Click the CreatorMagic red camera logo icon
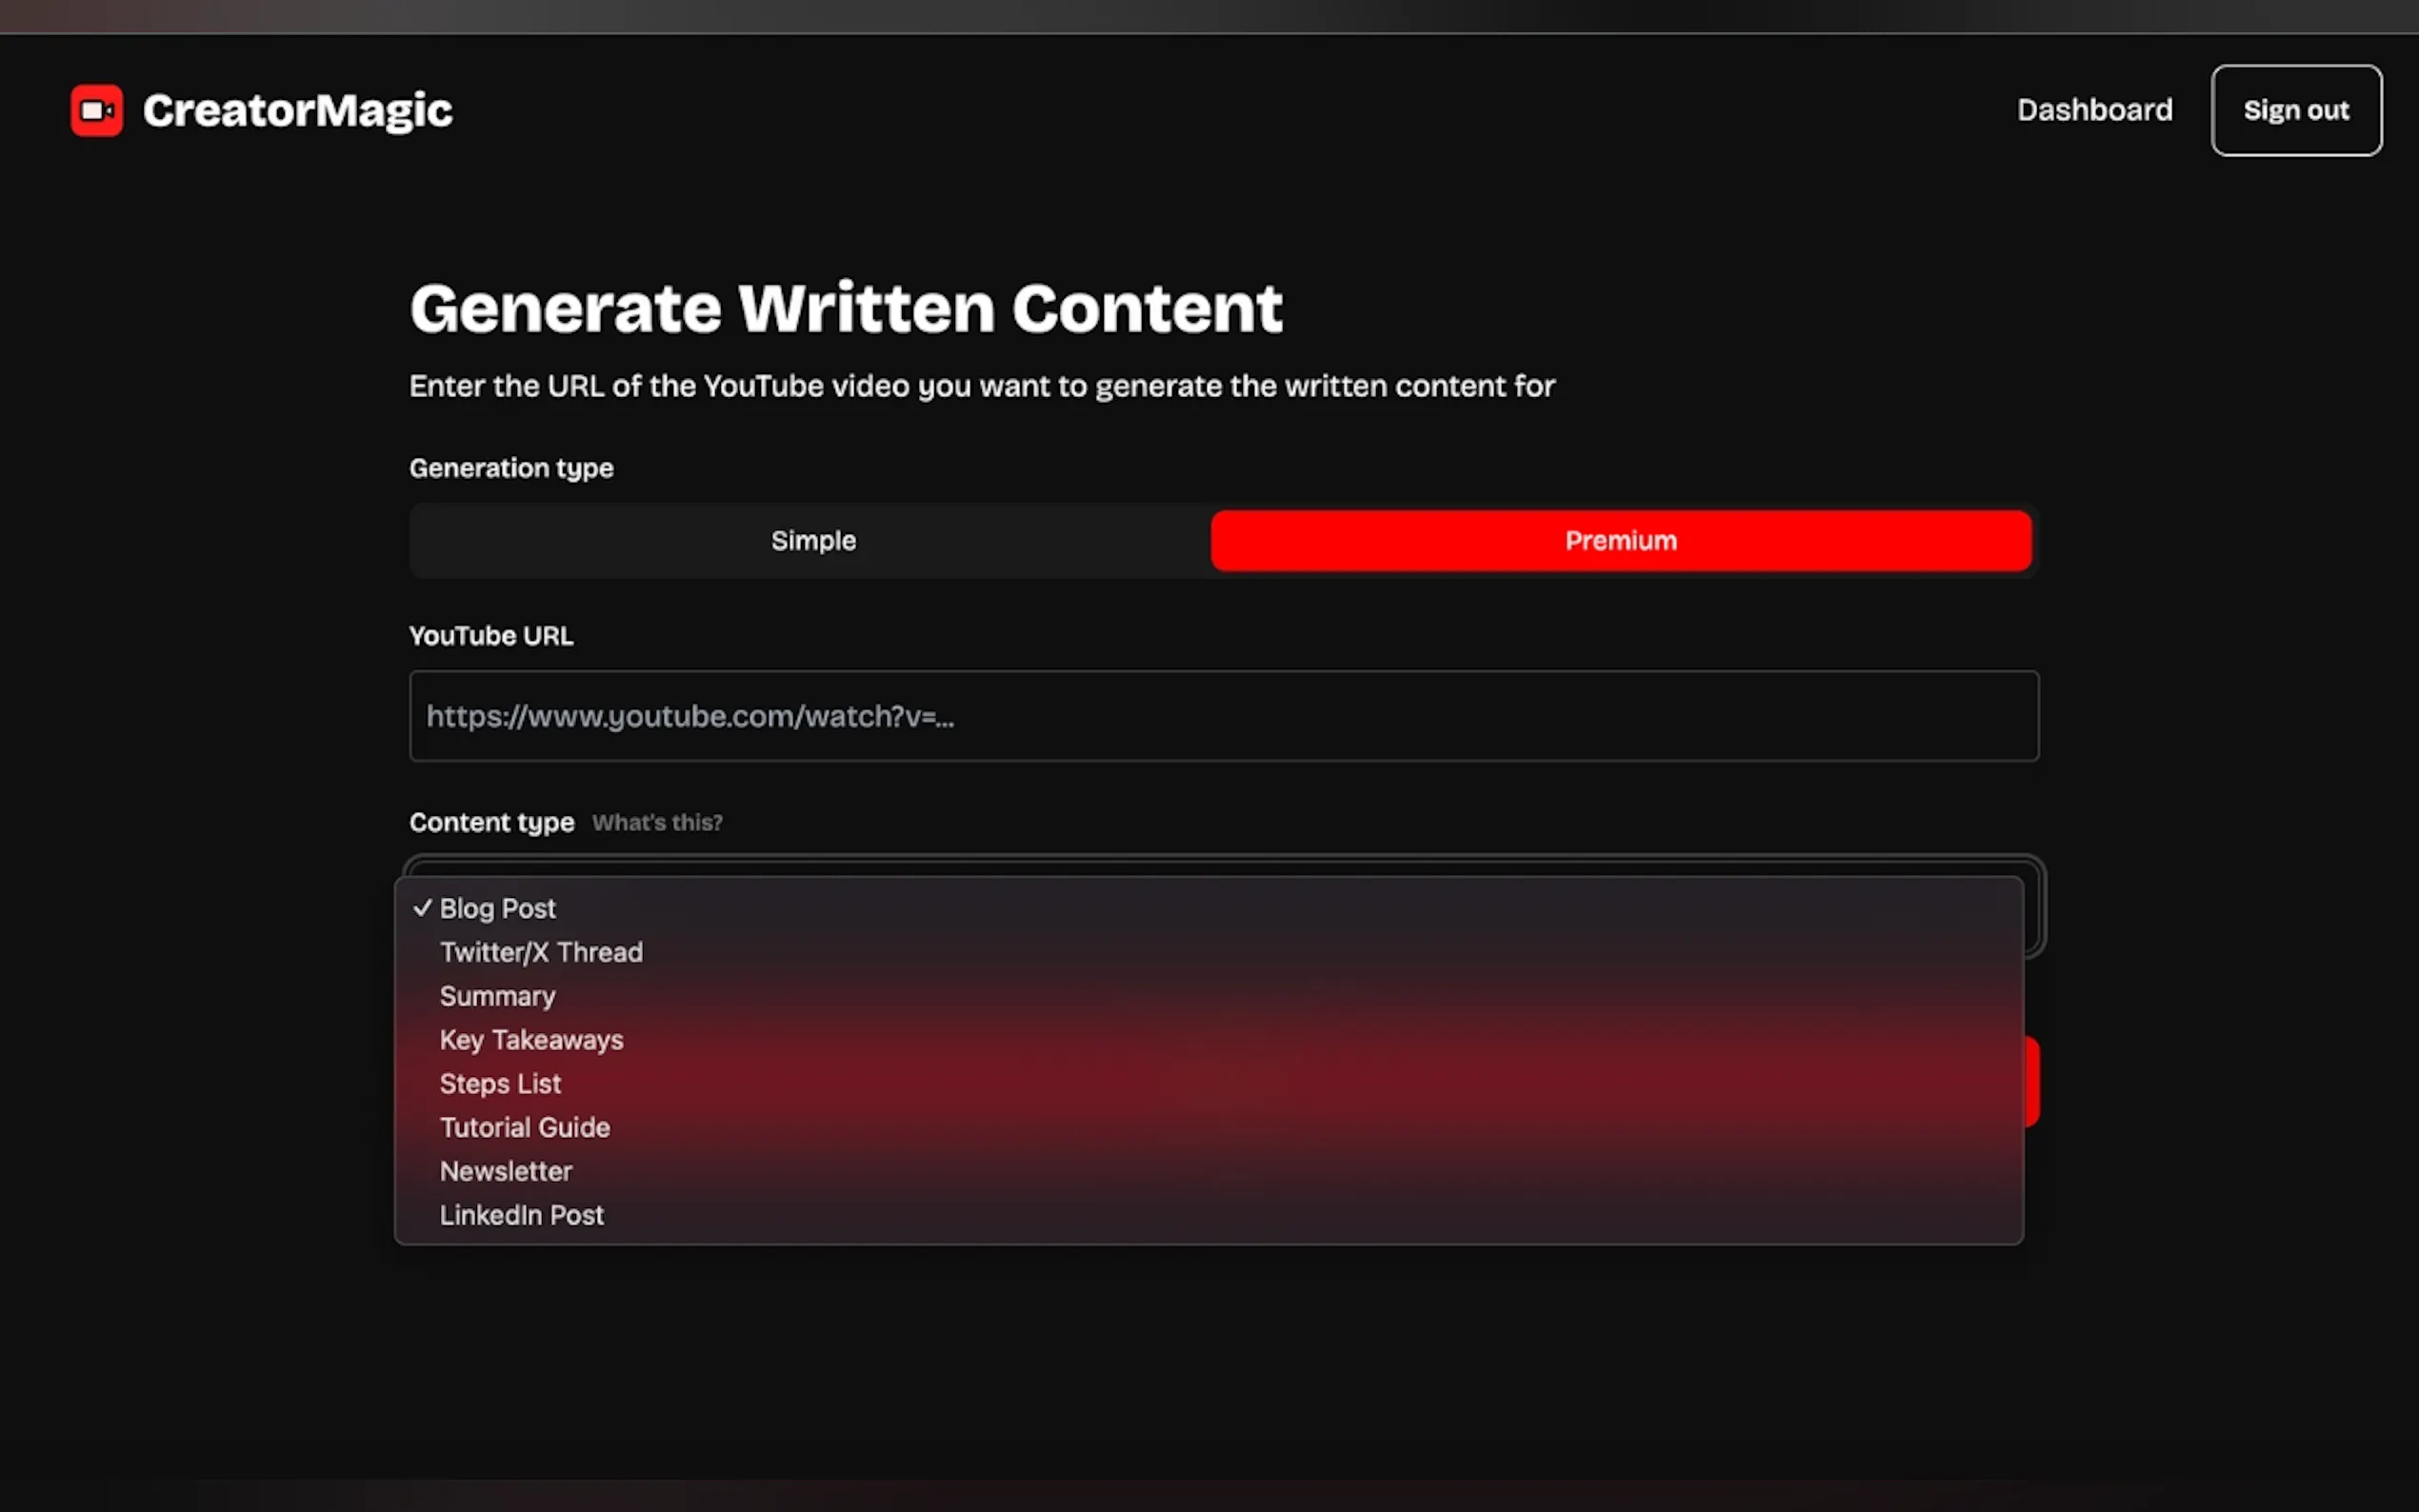The image size is (2419, 1512). (97, 110)
